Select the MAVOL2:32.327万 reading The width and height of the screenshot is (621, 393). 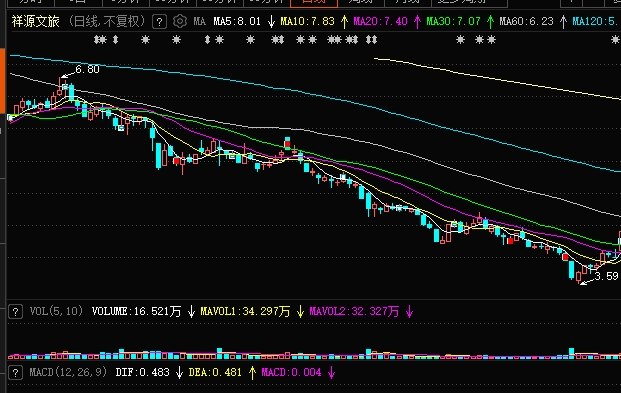coord(354,311)
